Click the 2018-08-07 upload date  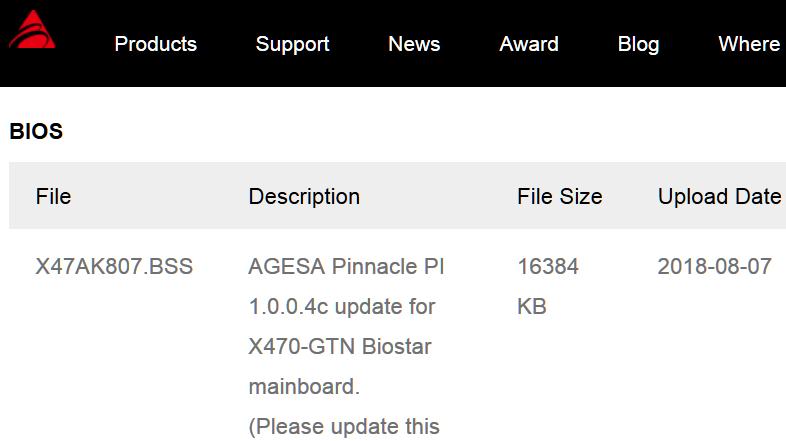[x=714, y=267]
